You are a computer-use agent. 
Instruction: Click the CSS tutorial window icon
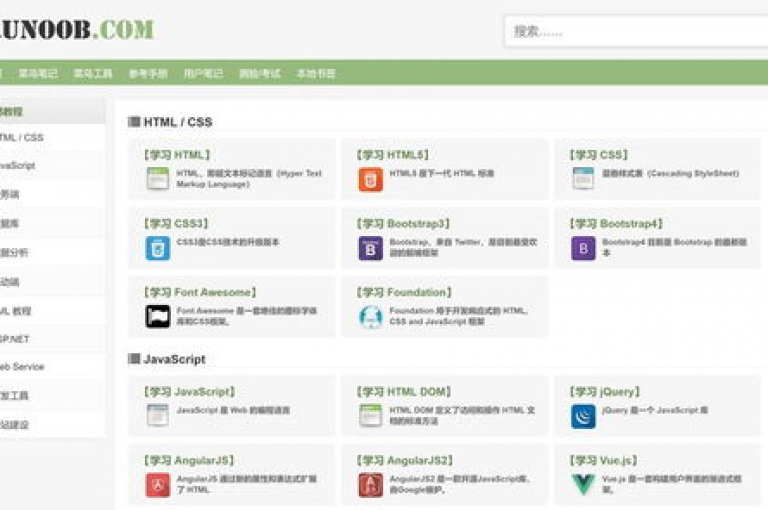(583, 179)
